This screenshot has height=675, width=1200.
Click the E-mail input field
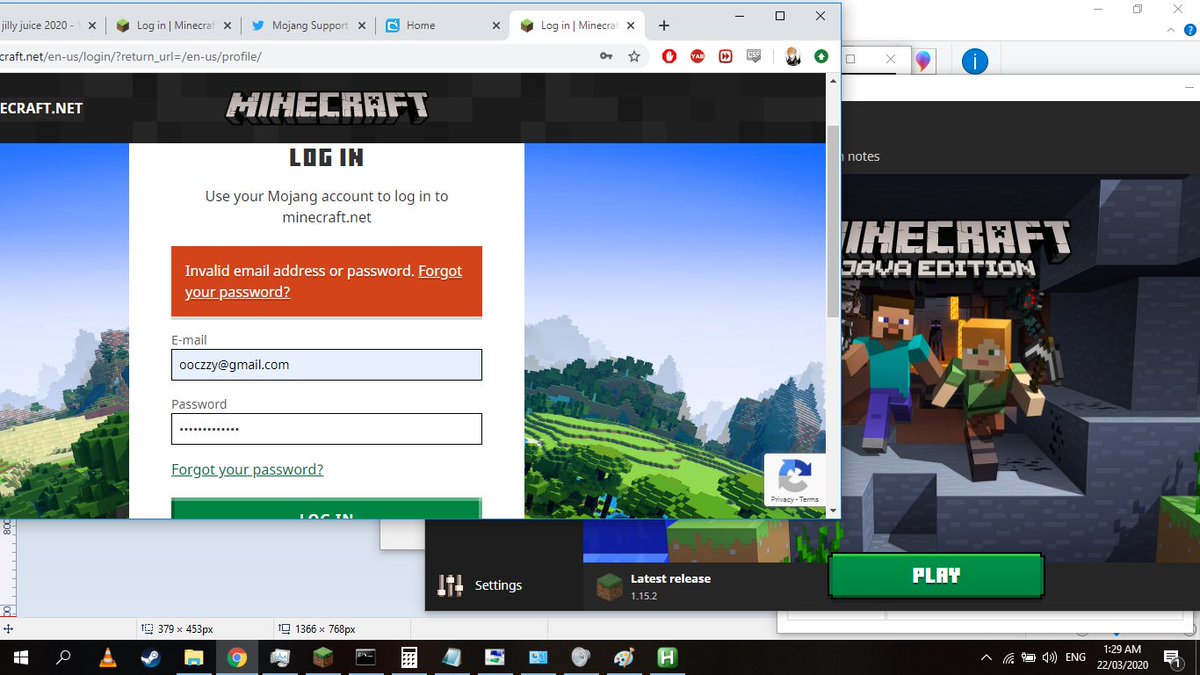click(326, 365)
